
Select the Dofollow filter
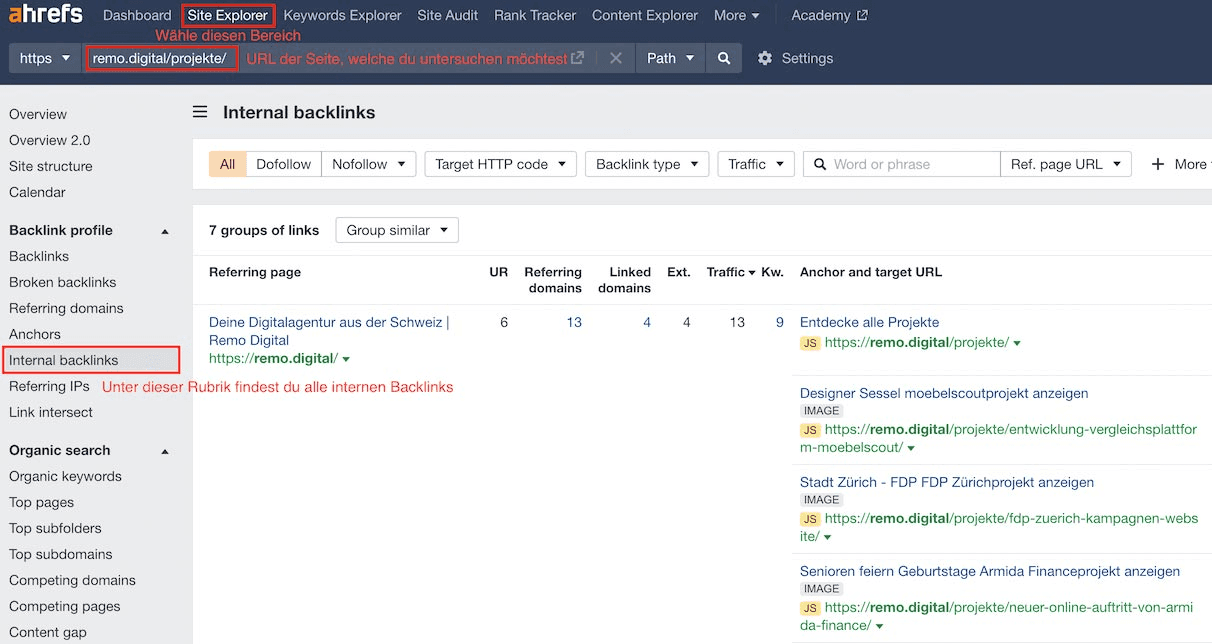pos(284,164)
